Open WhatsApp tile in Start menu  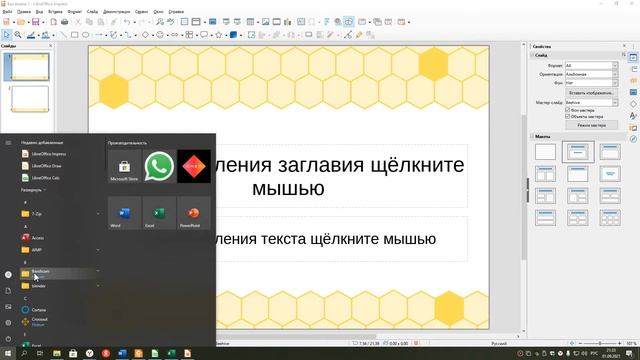tap(159, 166)
